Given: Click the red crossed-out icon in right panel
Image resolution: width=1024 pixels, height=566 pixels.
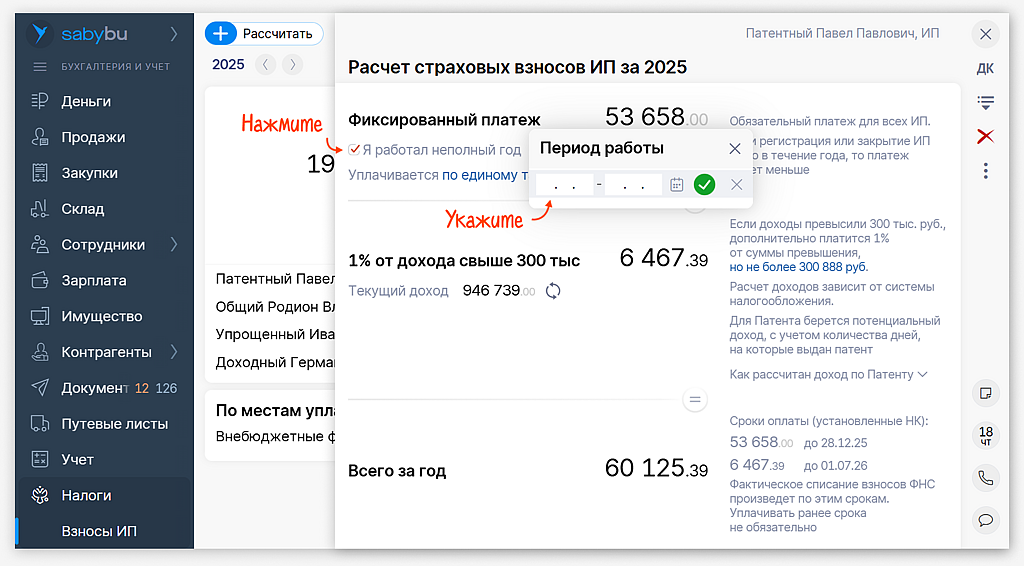Looking at the screenshot, I should pyautogui.click(x=985, y=136).
